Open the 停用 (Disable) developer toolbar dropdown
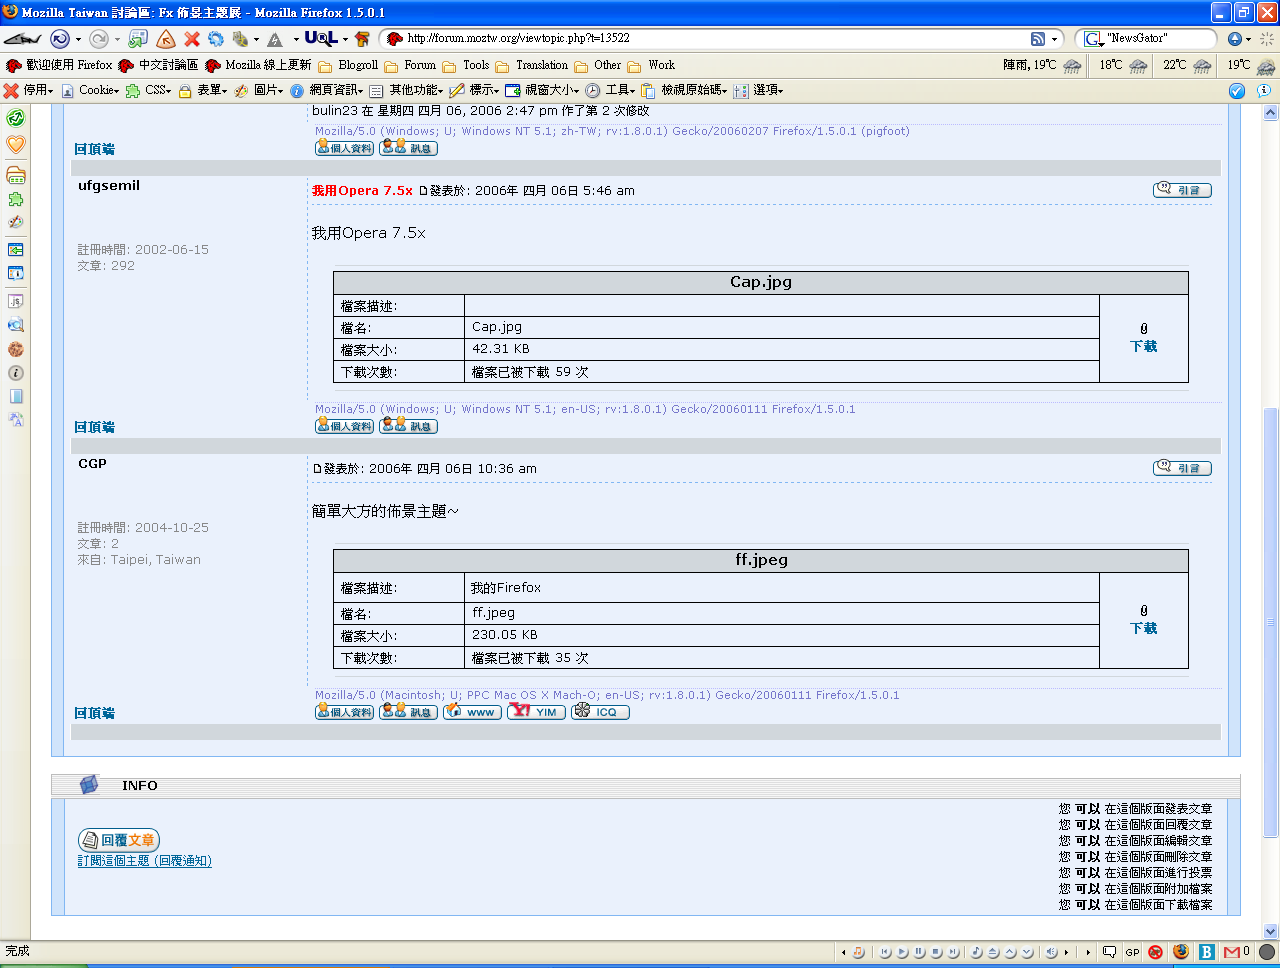 [x=37, y=91]
